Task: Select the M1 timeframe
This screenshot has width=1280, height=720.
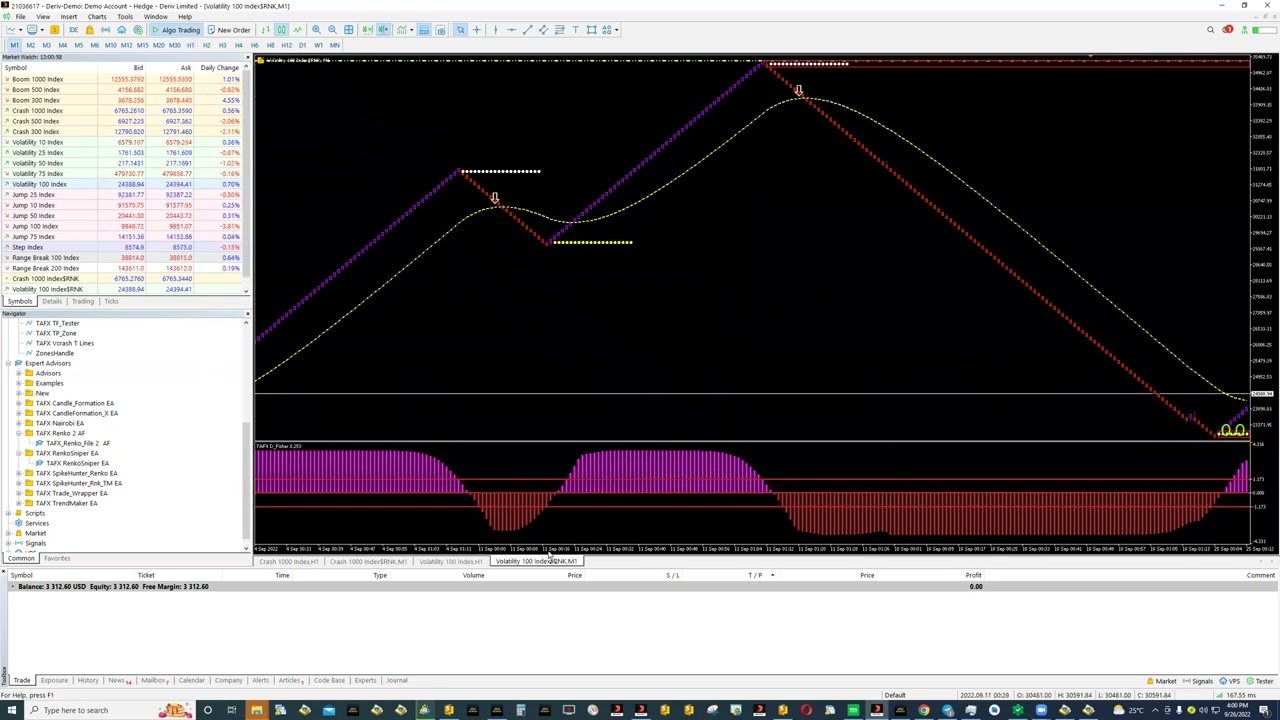Action: tap(14, 45)
